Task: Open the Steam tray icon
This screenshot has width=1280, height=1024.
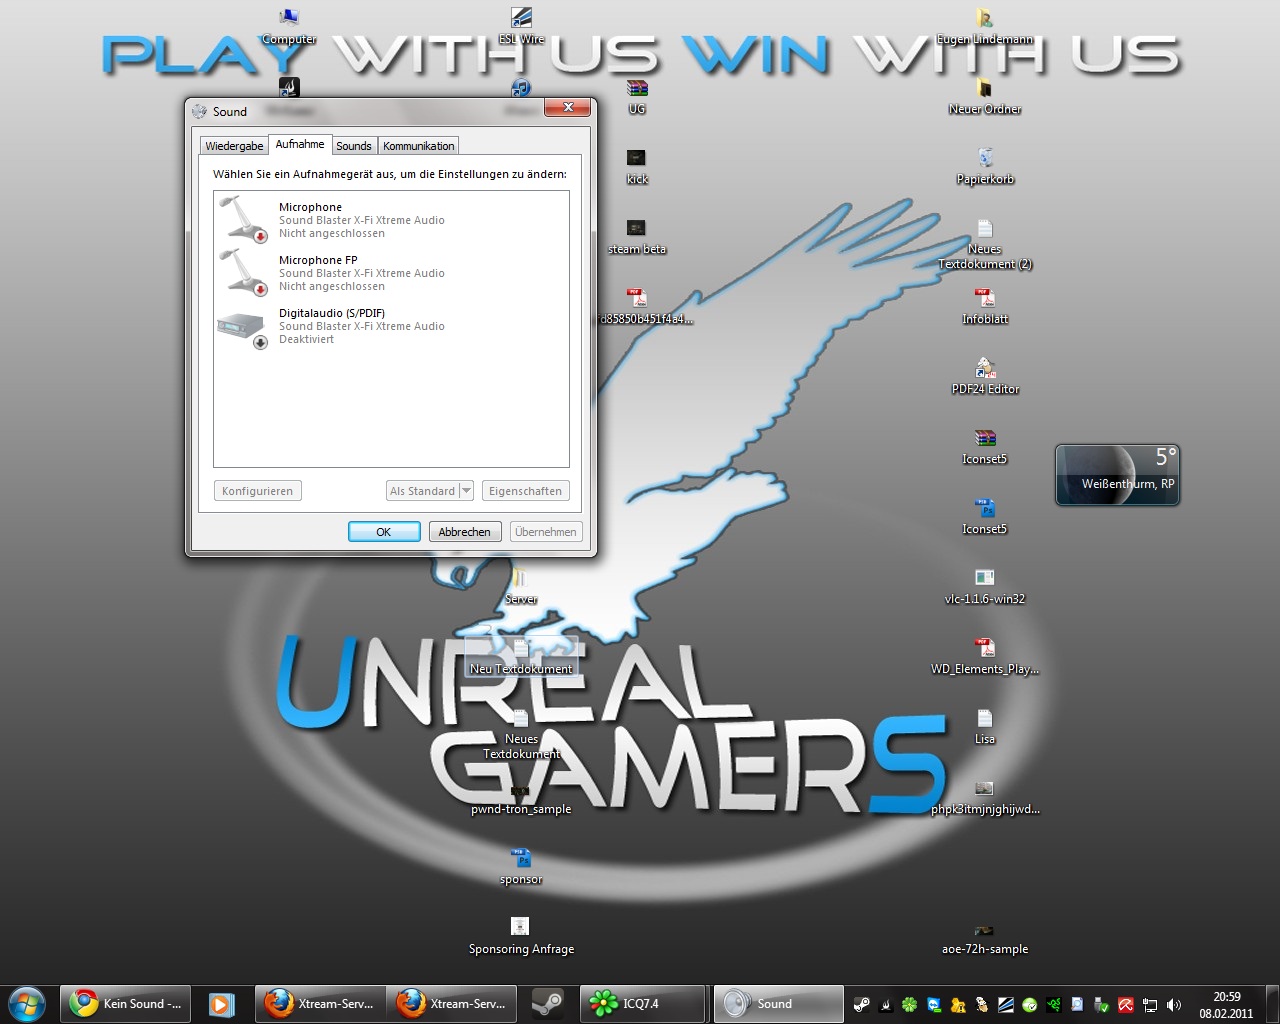Action: pyautogui.click(x=861, y=1005)
